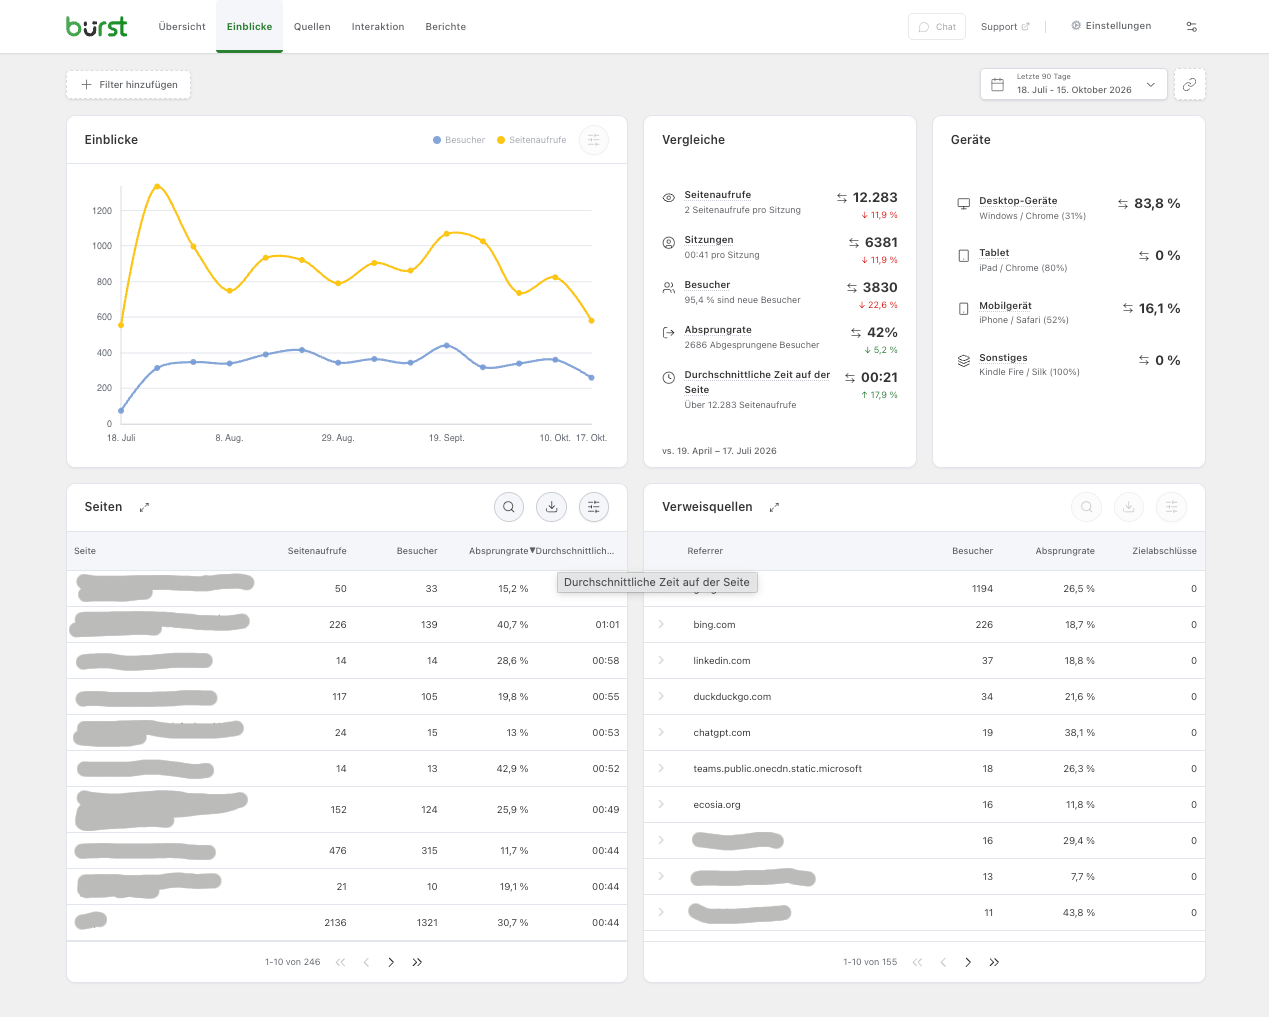Image resolution: width=1269 pixels, height=1017 pixels.
Task: Open the Berichte tab
Action: click(x=446, y=27)
